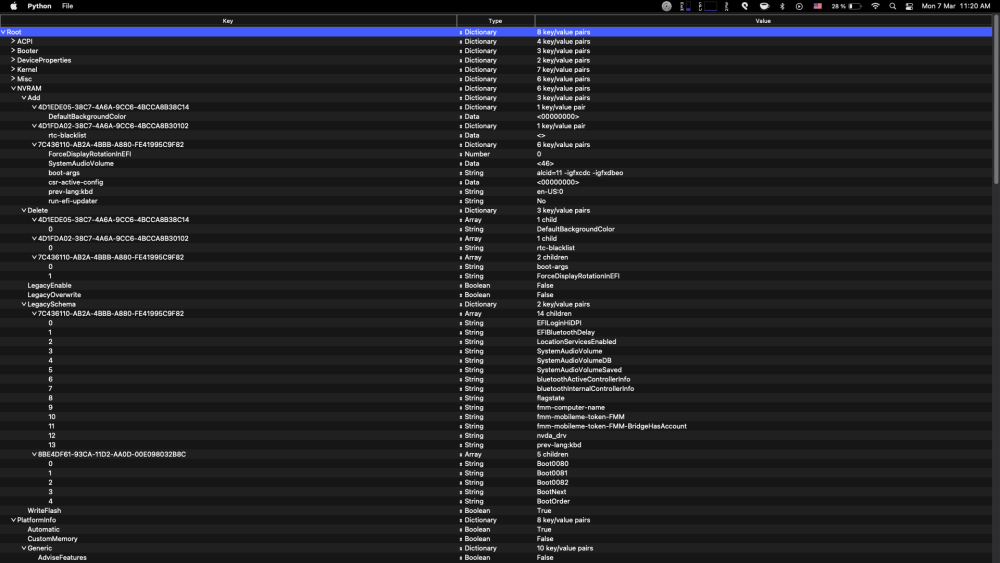
Task: Select the boot-args value alcid=11 -igfxcdc -igfxdbeo
Action: point(580,173)
